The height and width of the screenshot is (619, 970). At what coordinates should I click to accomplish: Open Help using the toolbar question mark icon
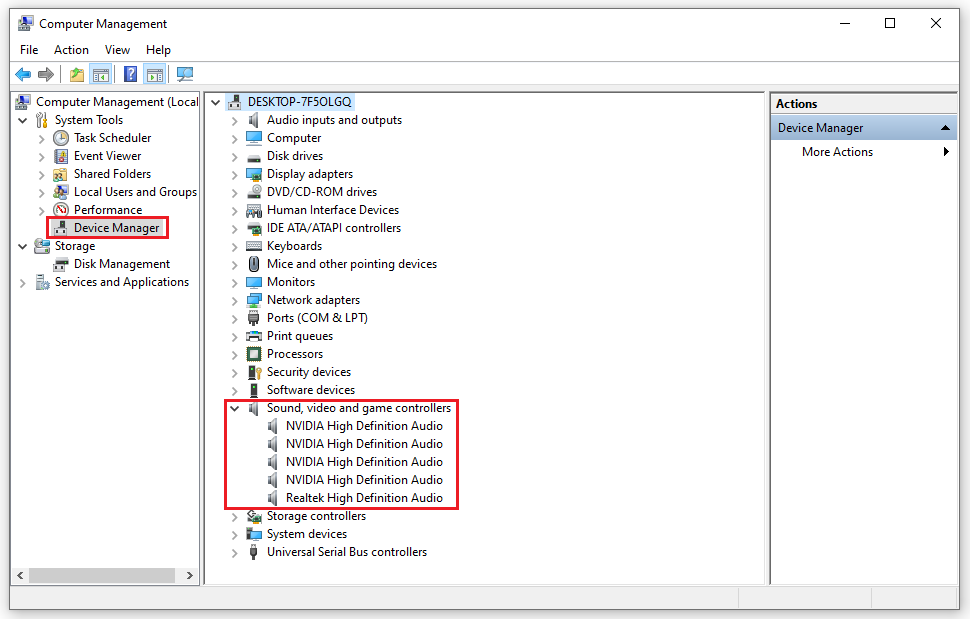coord(130,73)
